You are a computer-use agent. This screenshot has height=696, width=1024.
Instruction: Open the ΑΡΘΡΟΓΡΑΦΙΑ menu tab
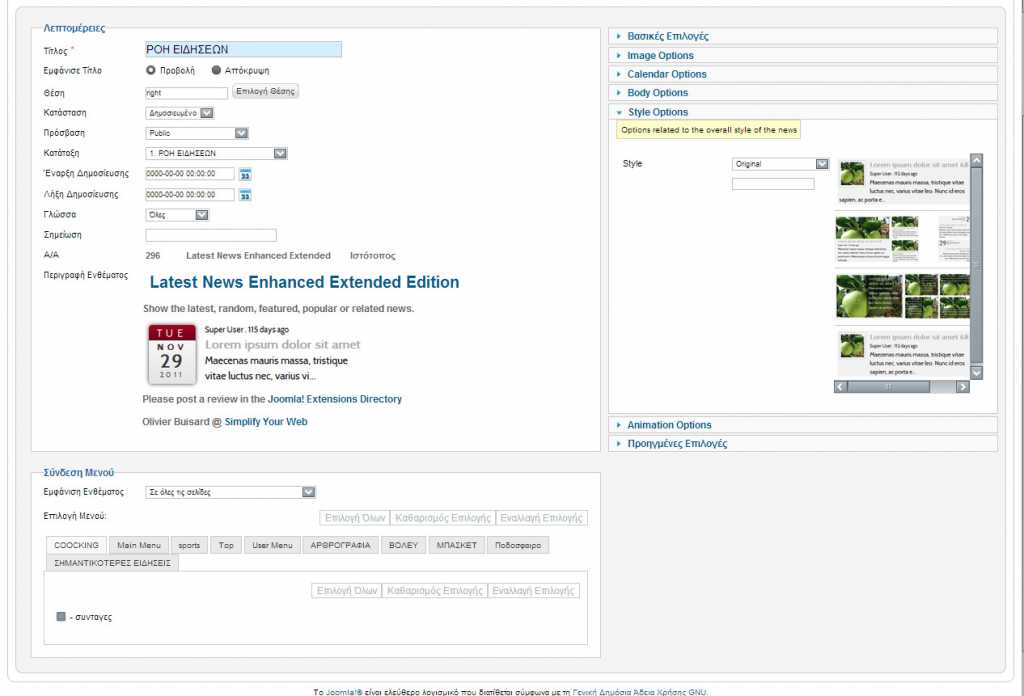(340, 545)
